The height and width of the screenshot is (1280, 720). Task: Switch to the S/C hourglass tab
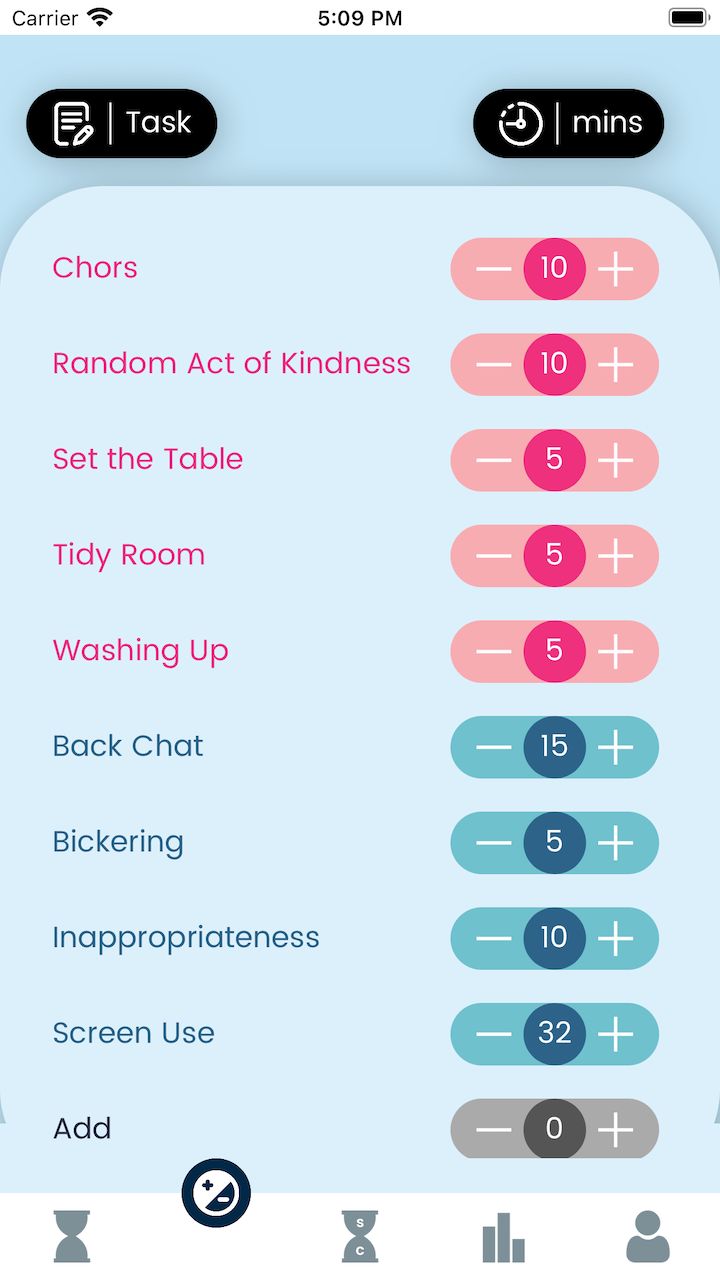click(360, 1236)
